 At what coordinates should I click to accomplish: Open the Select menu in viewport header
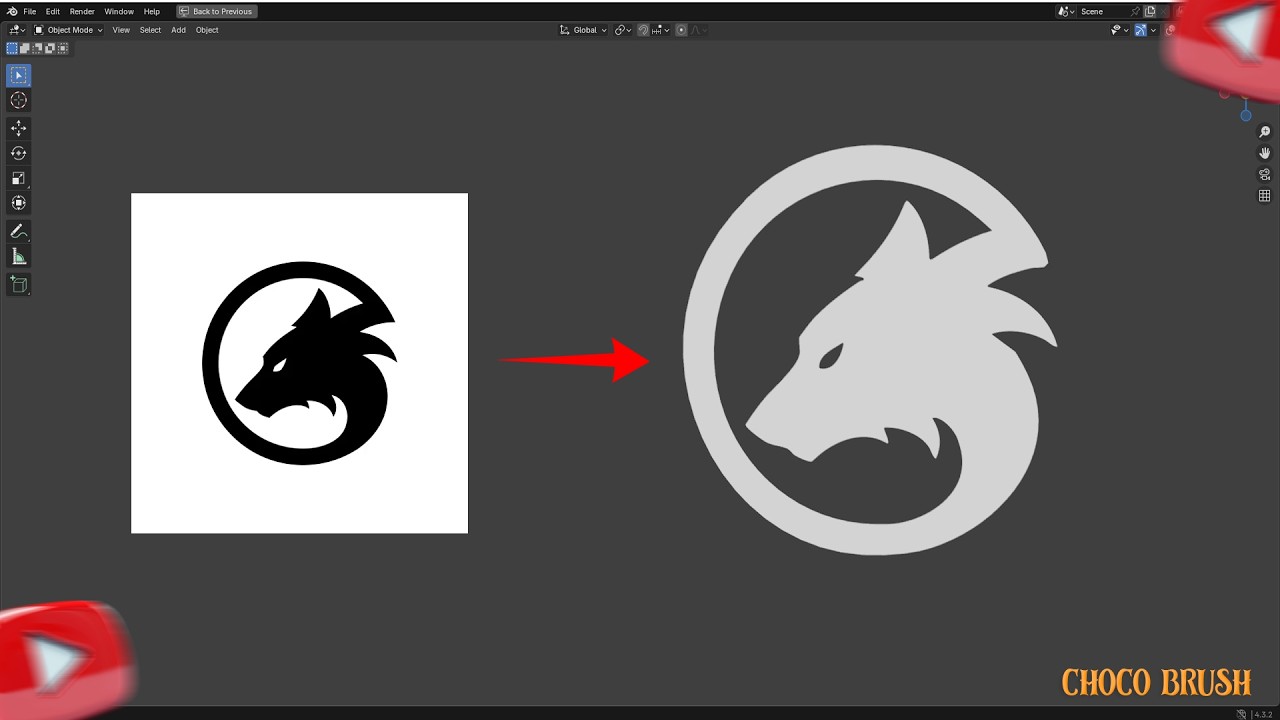(150, 30)
